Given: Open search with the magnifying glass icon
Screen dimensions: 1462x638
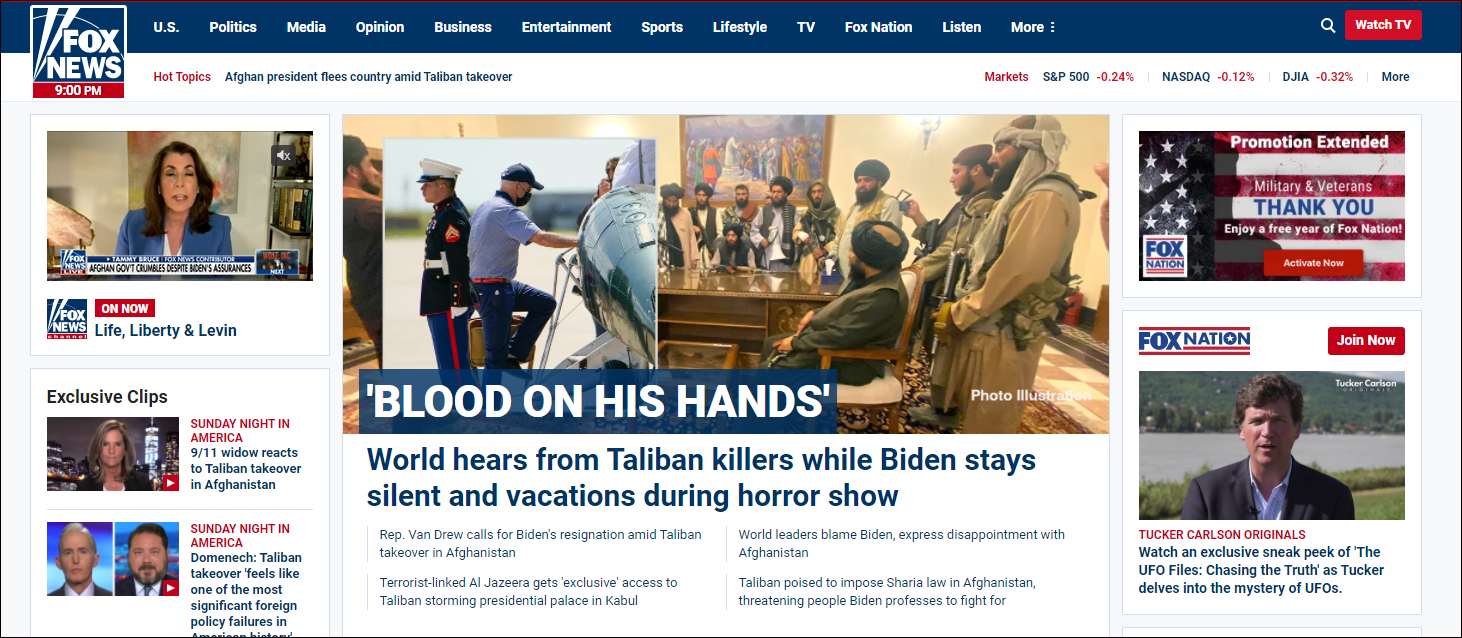Looking at the screenshot, I should point(1328,26).
